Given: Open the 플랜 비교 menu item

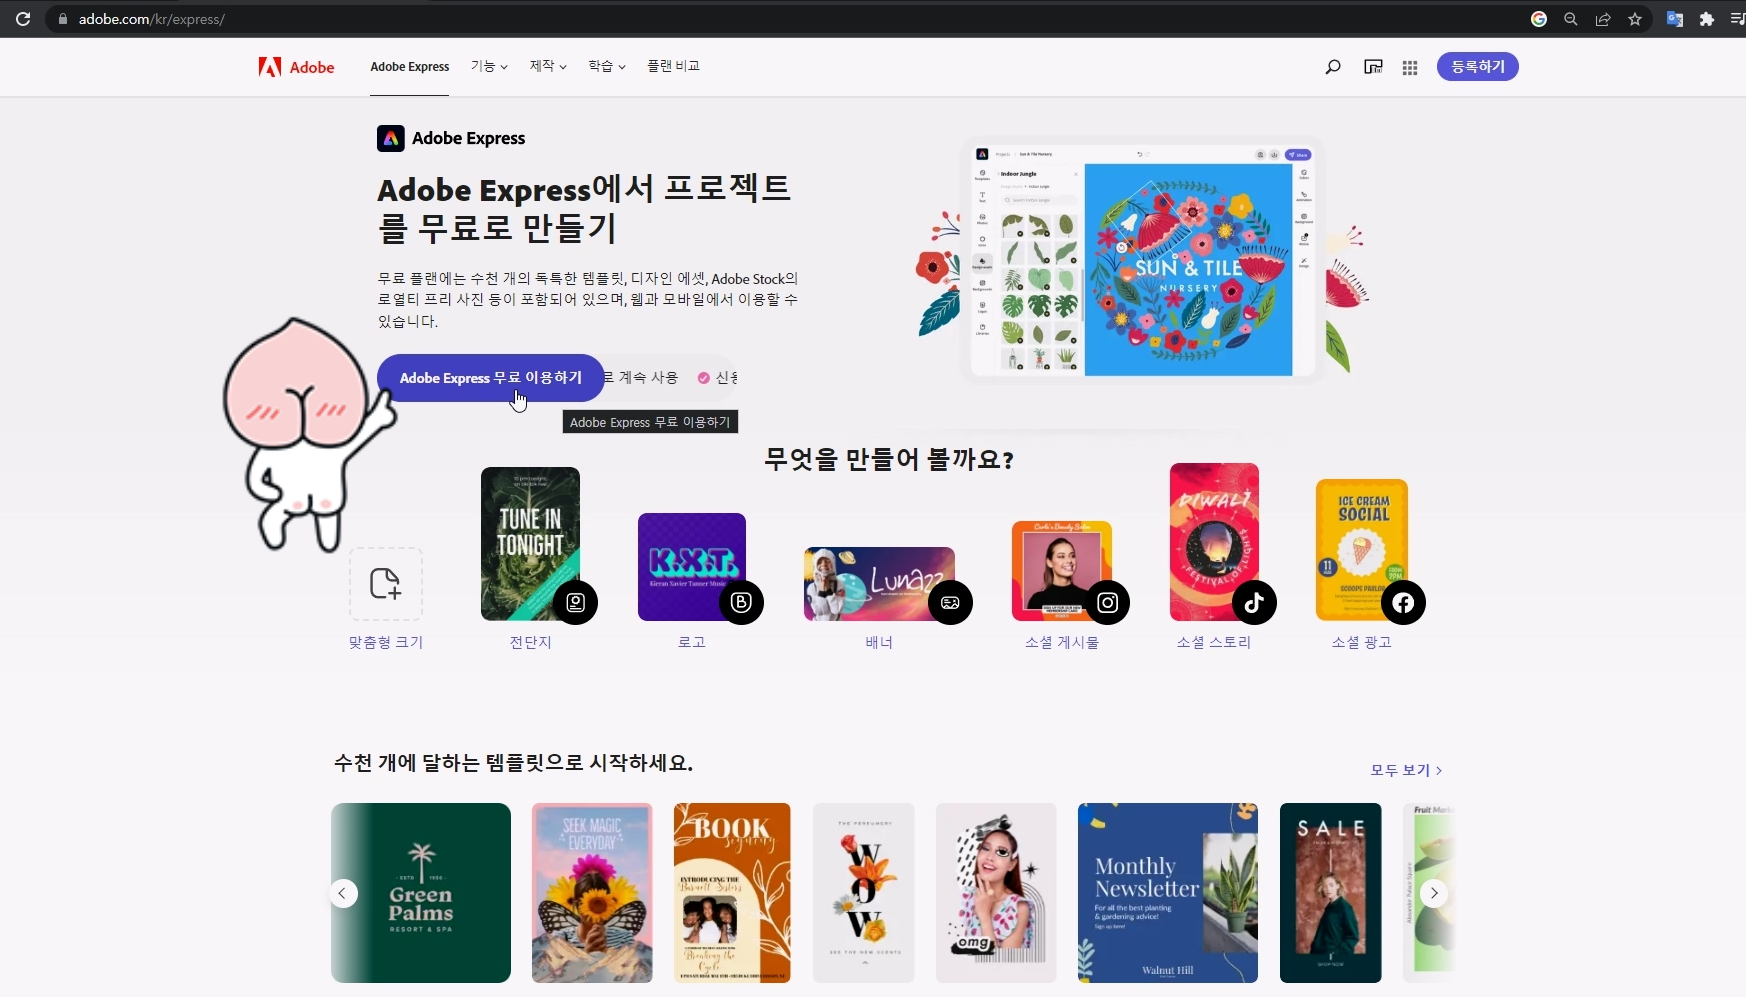Looking at the screenshot, I should (673, 66).
